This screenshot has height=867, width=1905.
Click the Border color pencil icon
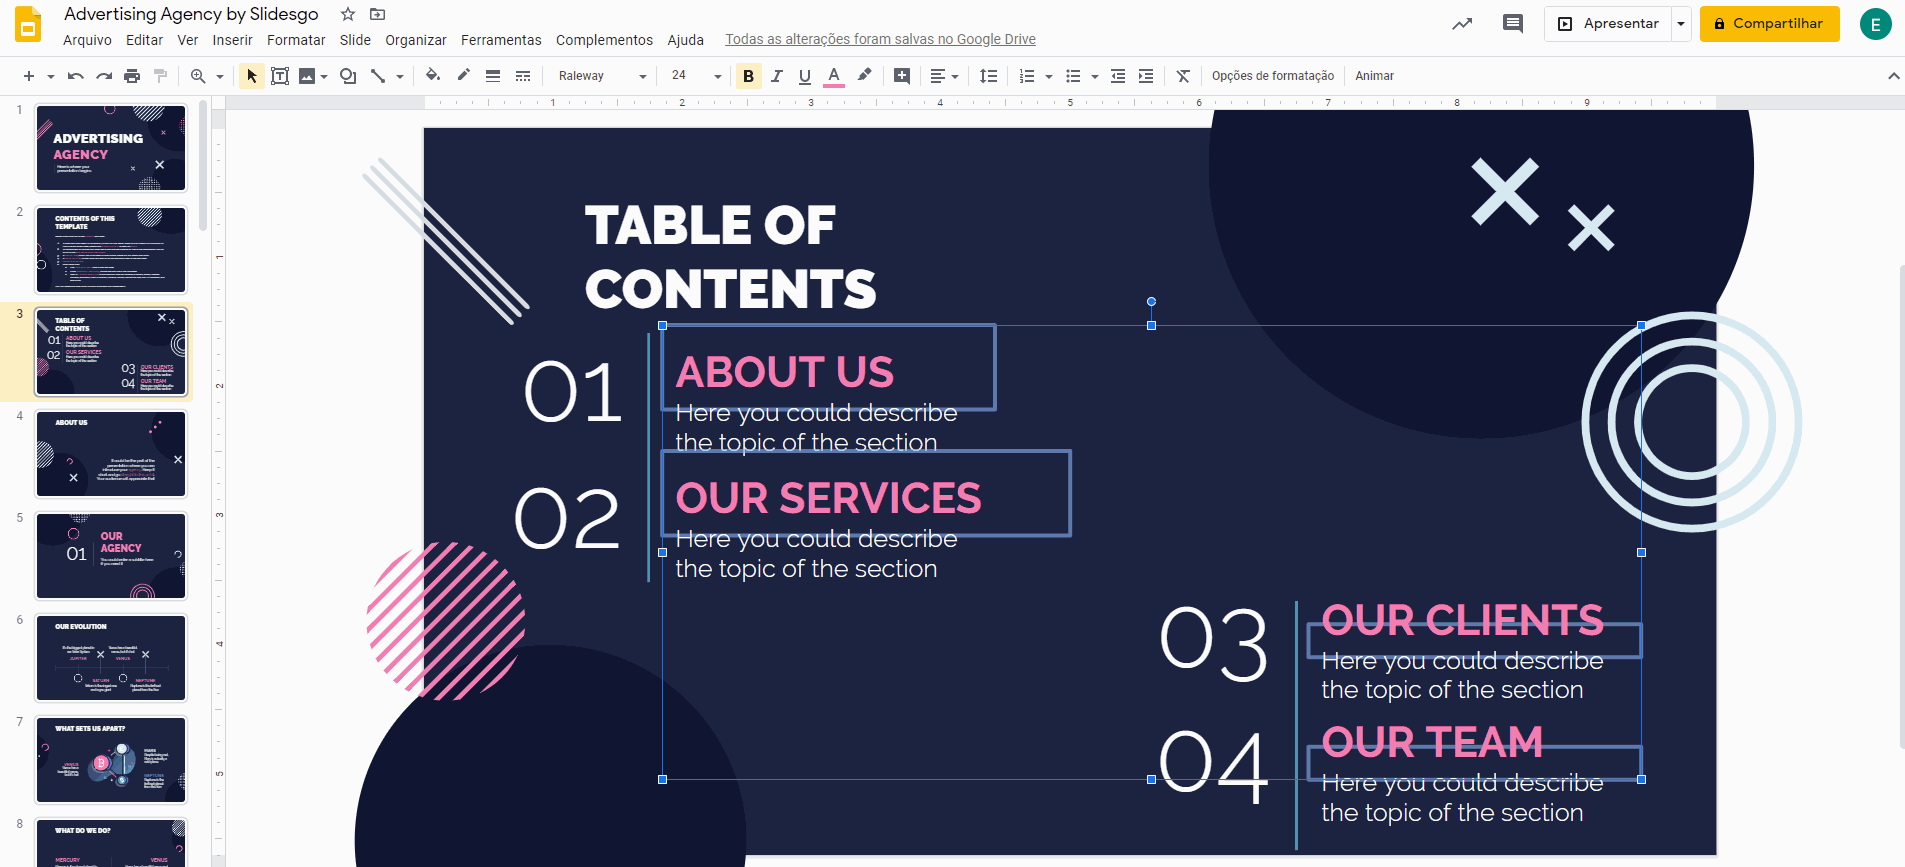pos(463,75)
